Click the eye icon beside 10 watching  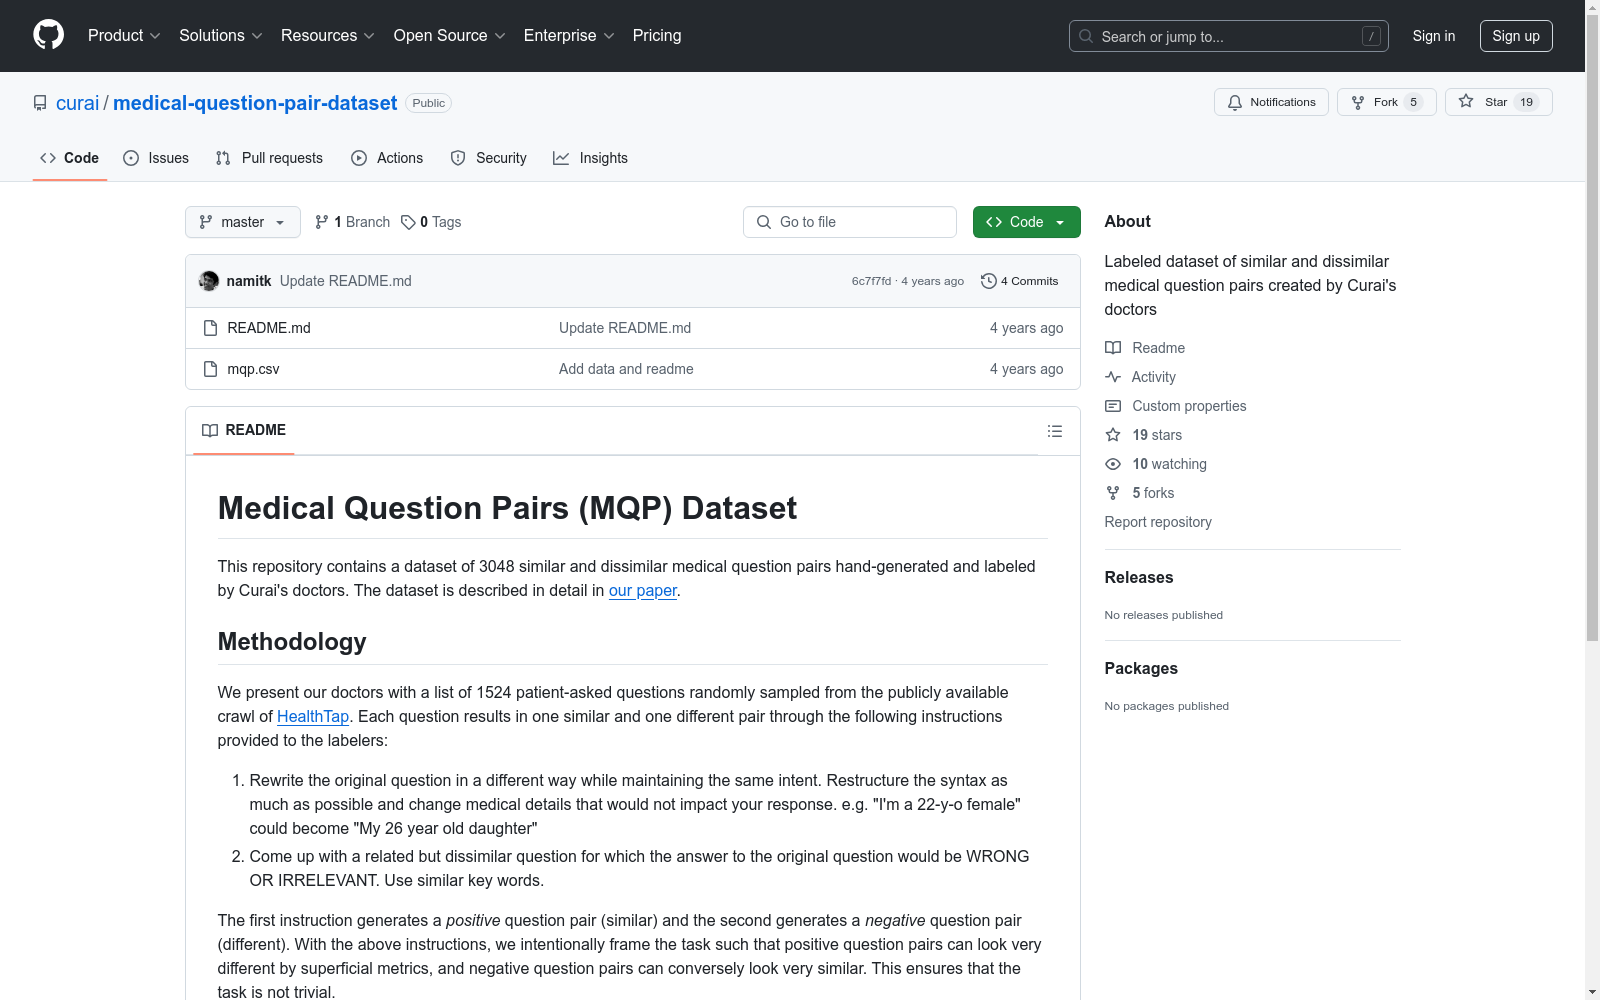click(x=1113, y=464)
